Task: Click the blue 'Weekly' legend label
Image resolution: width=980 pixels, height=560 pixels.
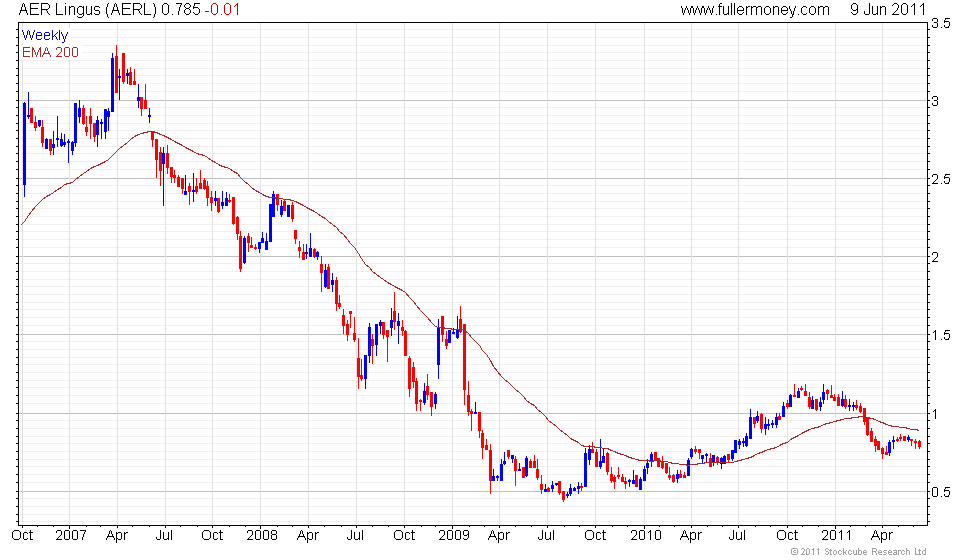Action: point(44,35)
